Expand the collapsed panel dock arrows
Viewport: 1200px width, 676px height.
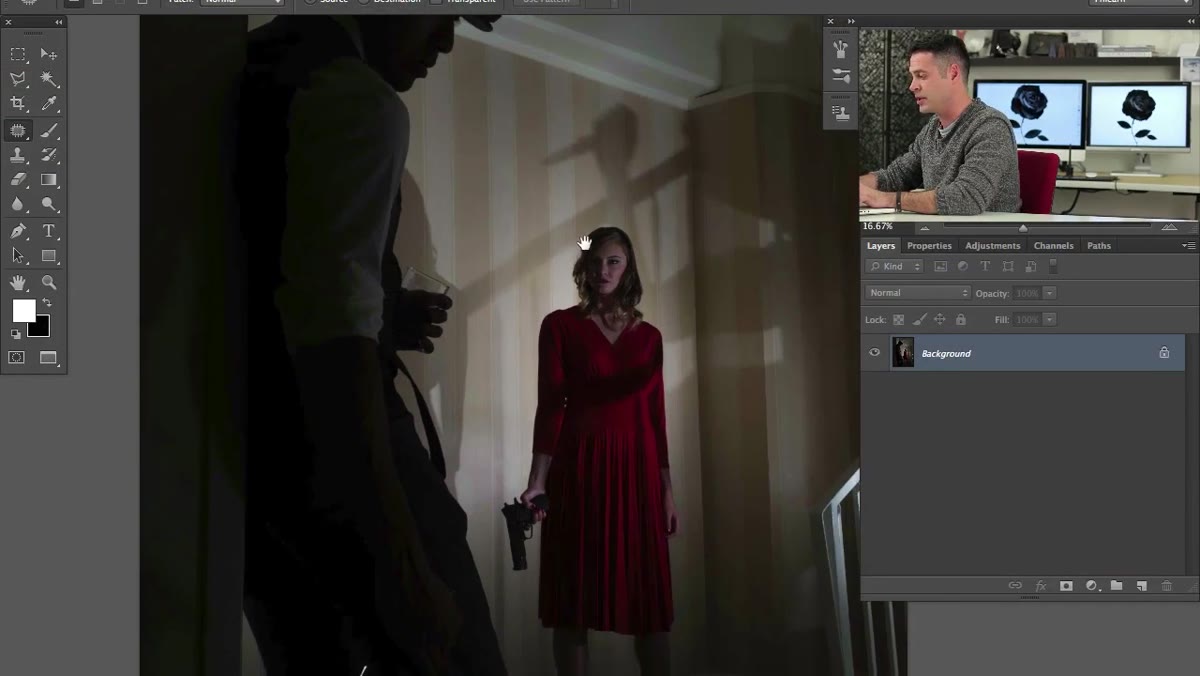coord(851,21)
